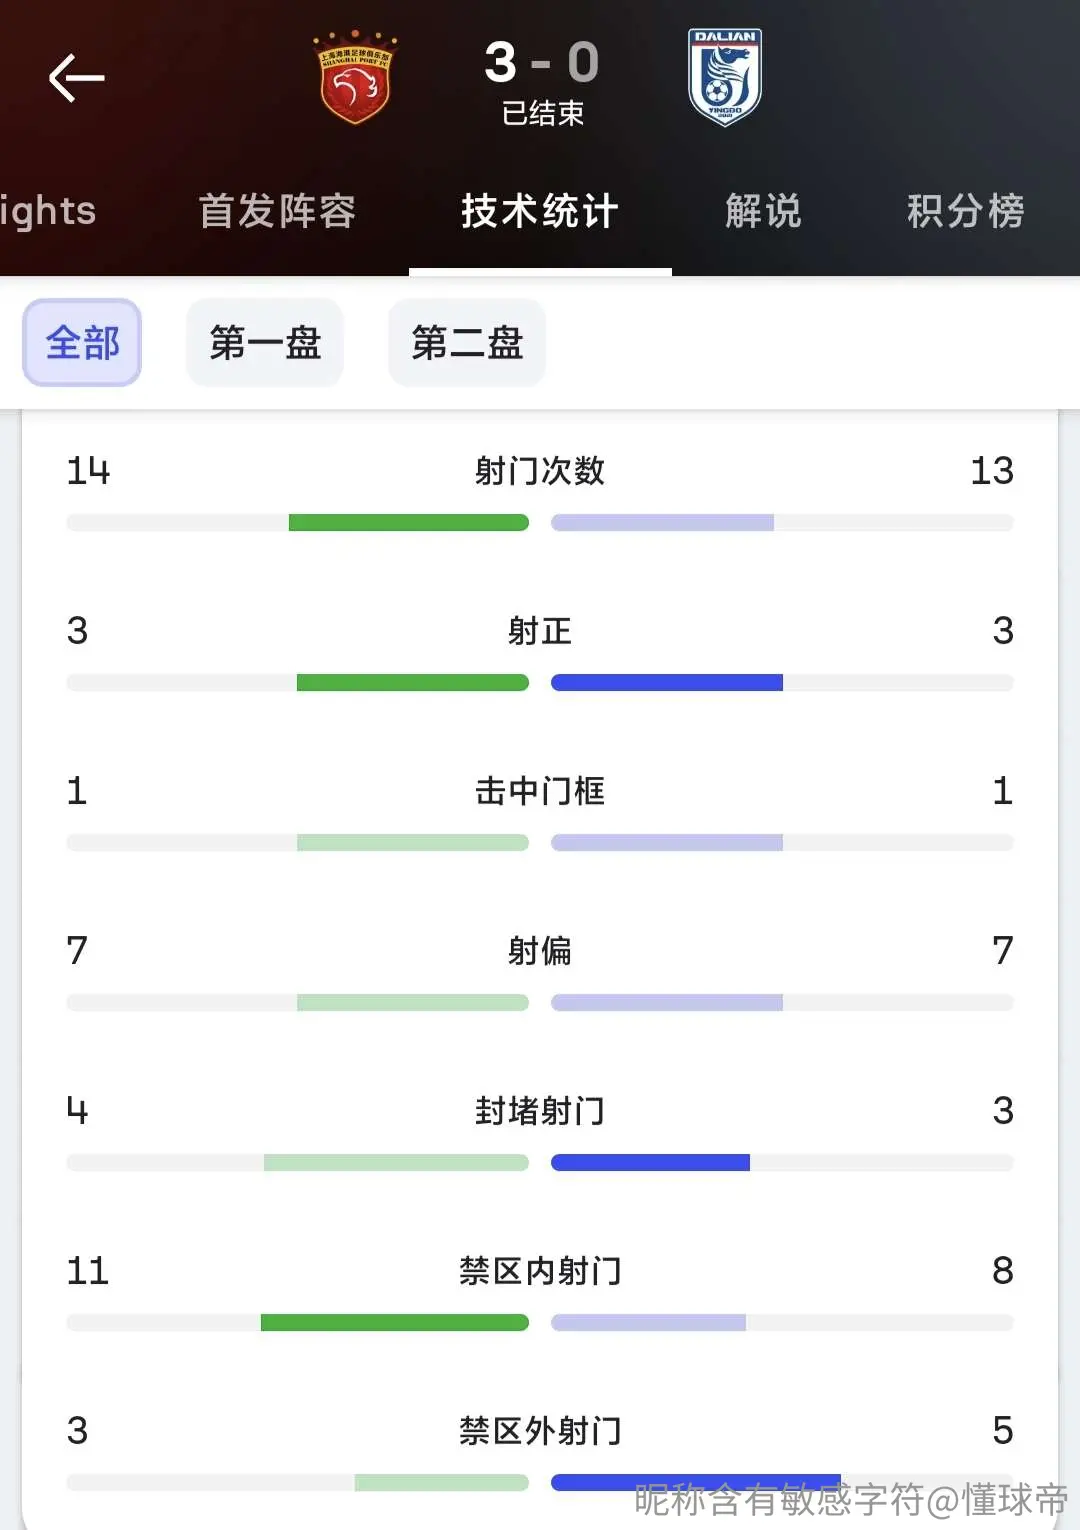Tap the back arrow icon
Image resolution: width=1080 pixels, height=1530 pixels.
coord(77,78)
